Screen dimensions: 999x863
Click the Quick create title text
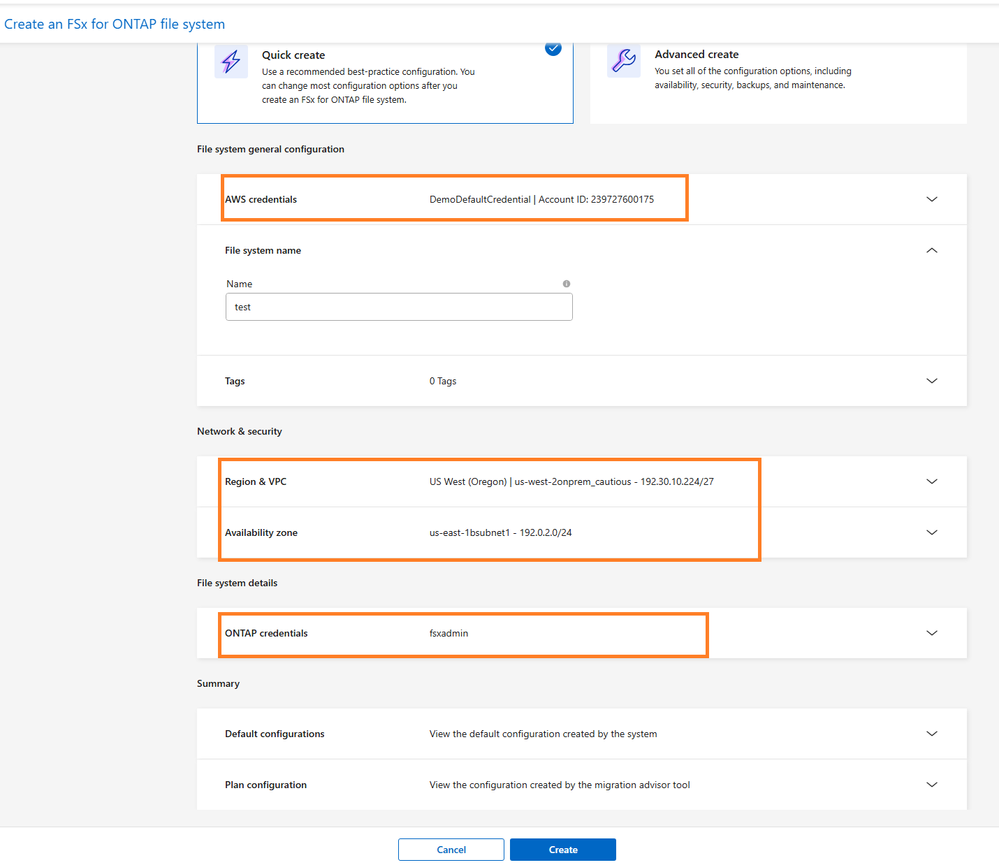293,55
